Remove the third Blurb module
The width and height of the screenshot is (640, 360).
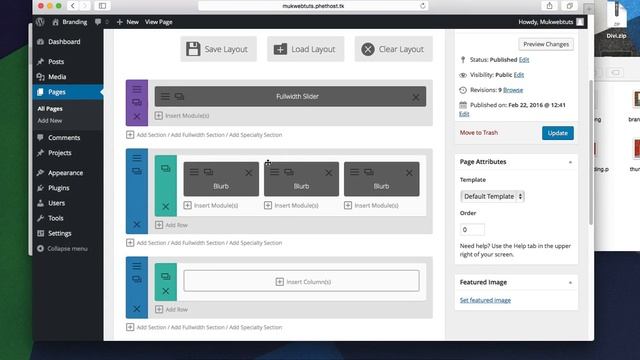pos(409,173)
